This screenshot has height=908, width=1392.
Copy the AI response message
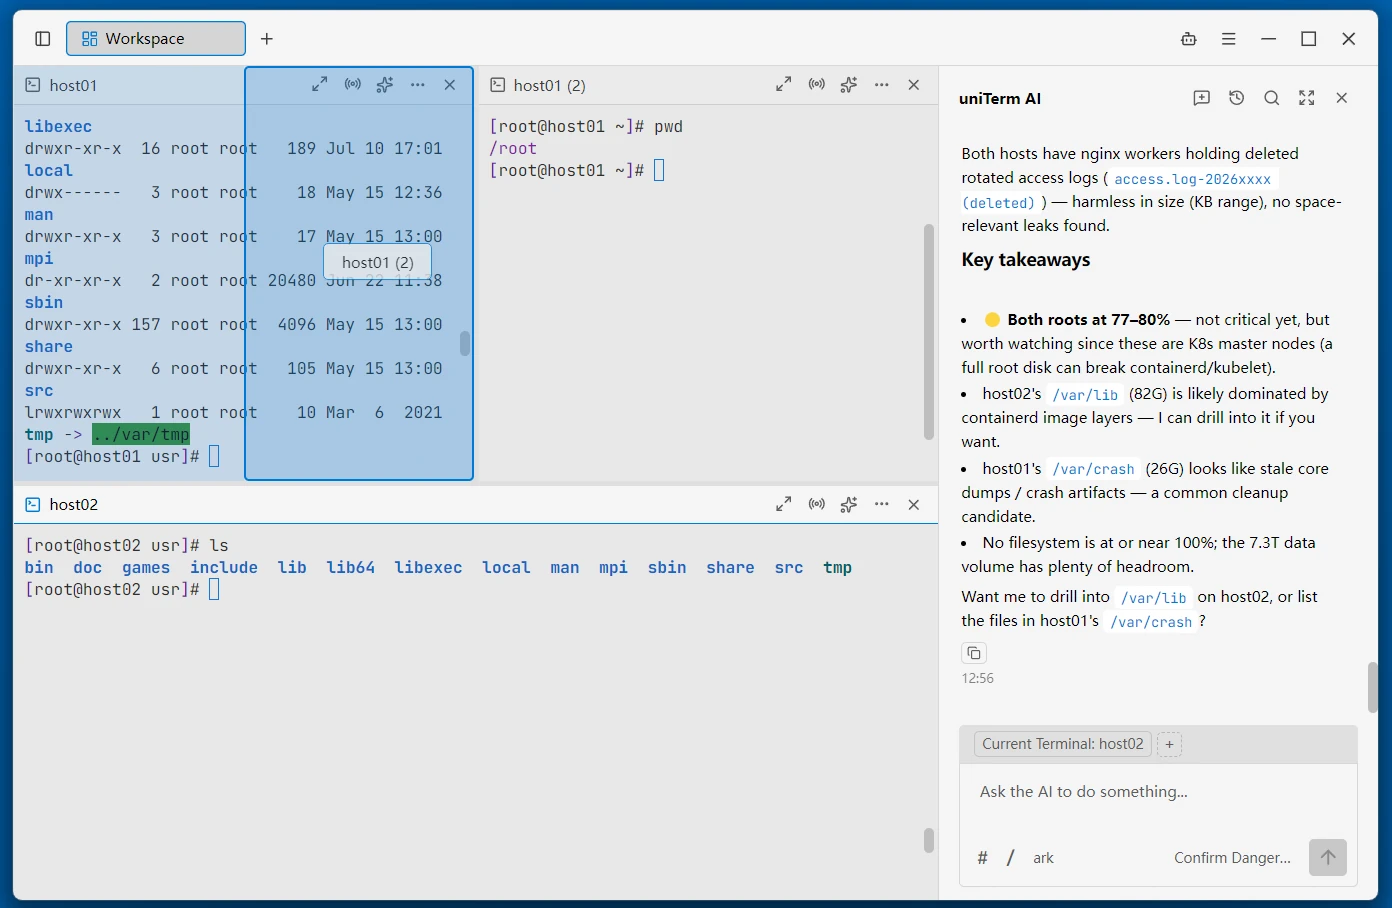(x=974, y=653)
